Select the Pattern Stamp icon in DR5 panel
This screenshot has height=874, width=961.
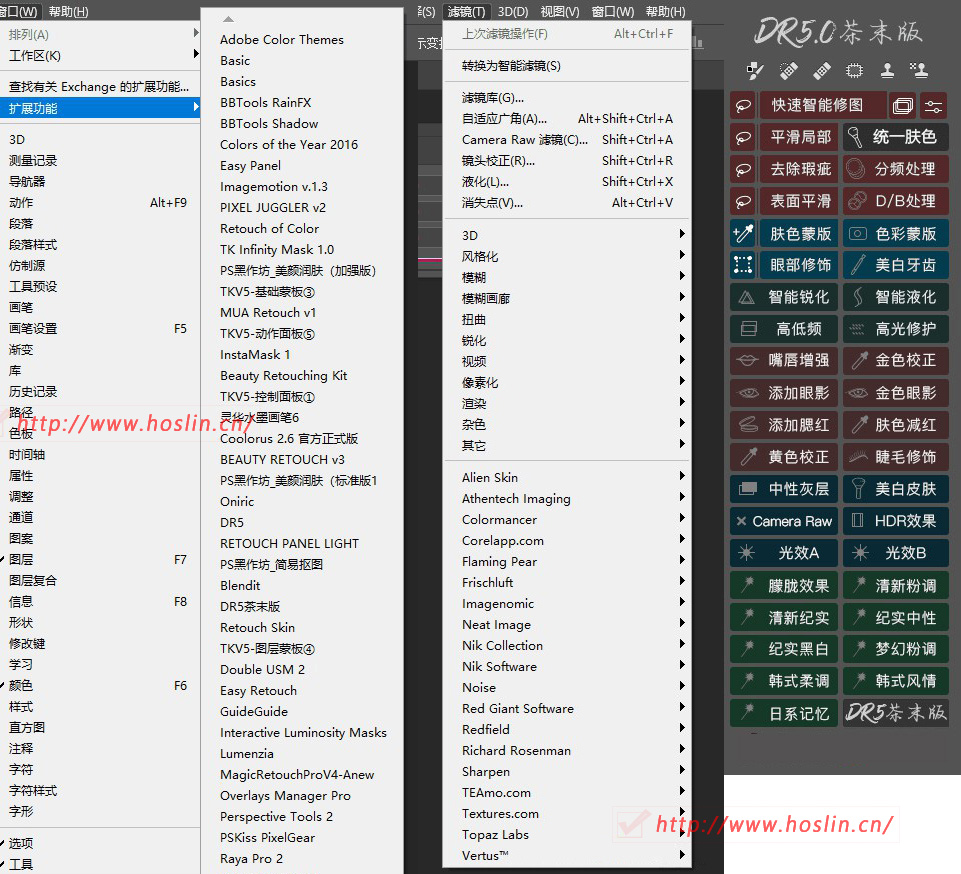[x=919, y=71]
